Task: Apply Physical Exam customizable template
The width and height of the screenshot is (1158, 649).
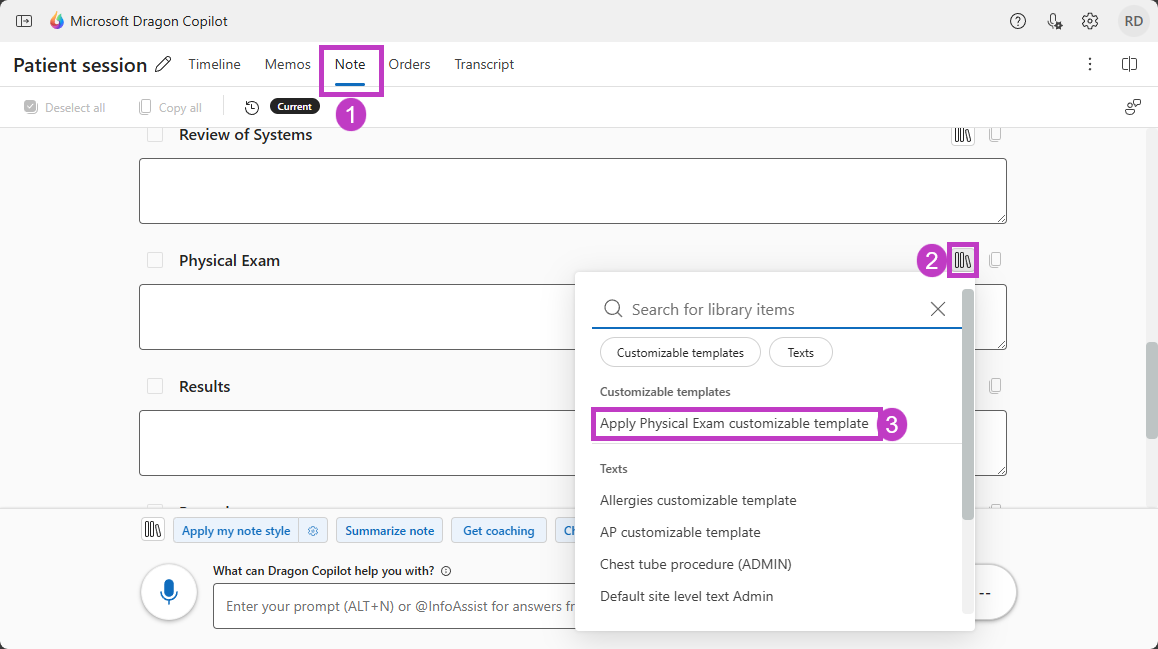Action: 734,424
